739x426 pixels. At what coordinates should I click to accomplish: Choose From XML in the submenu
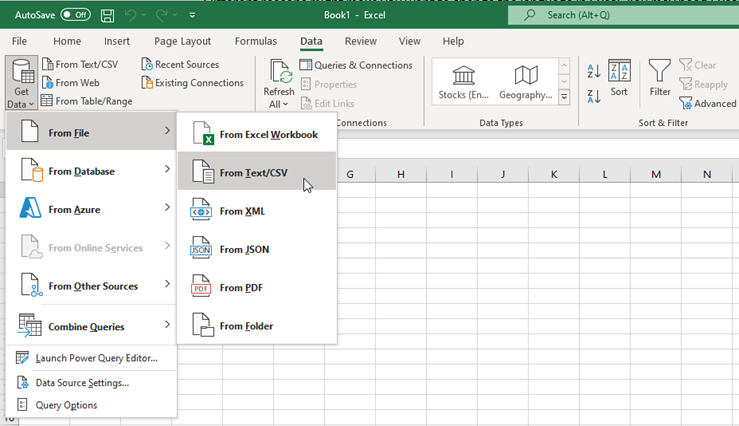coord(257,211)
